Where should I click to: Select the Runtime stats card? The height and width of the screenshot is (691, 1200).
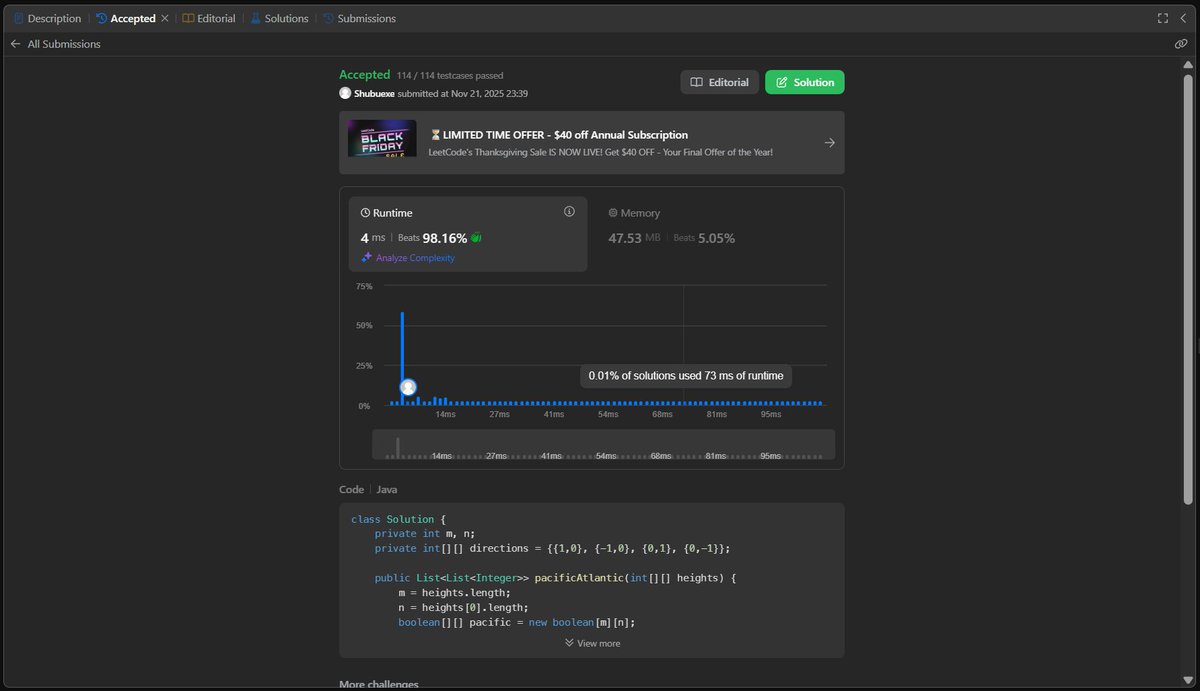click(468, 233)
